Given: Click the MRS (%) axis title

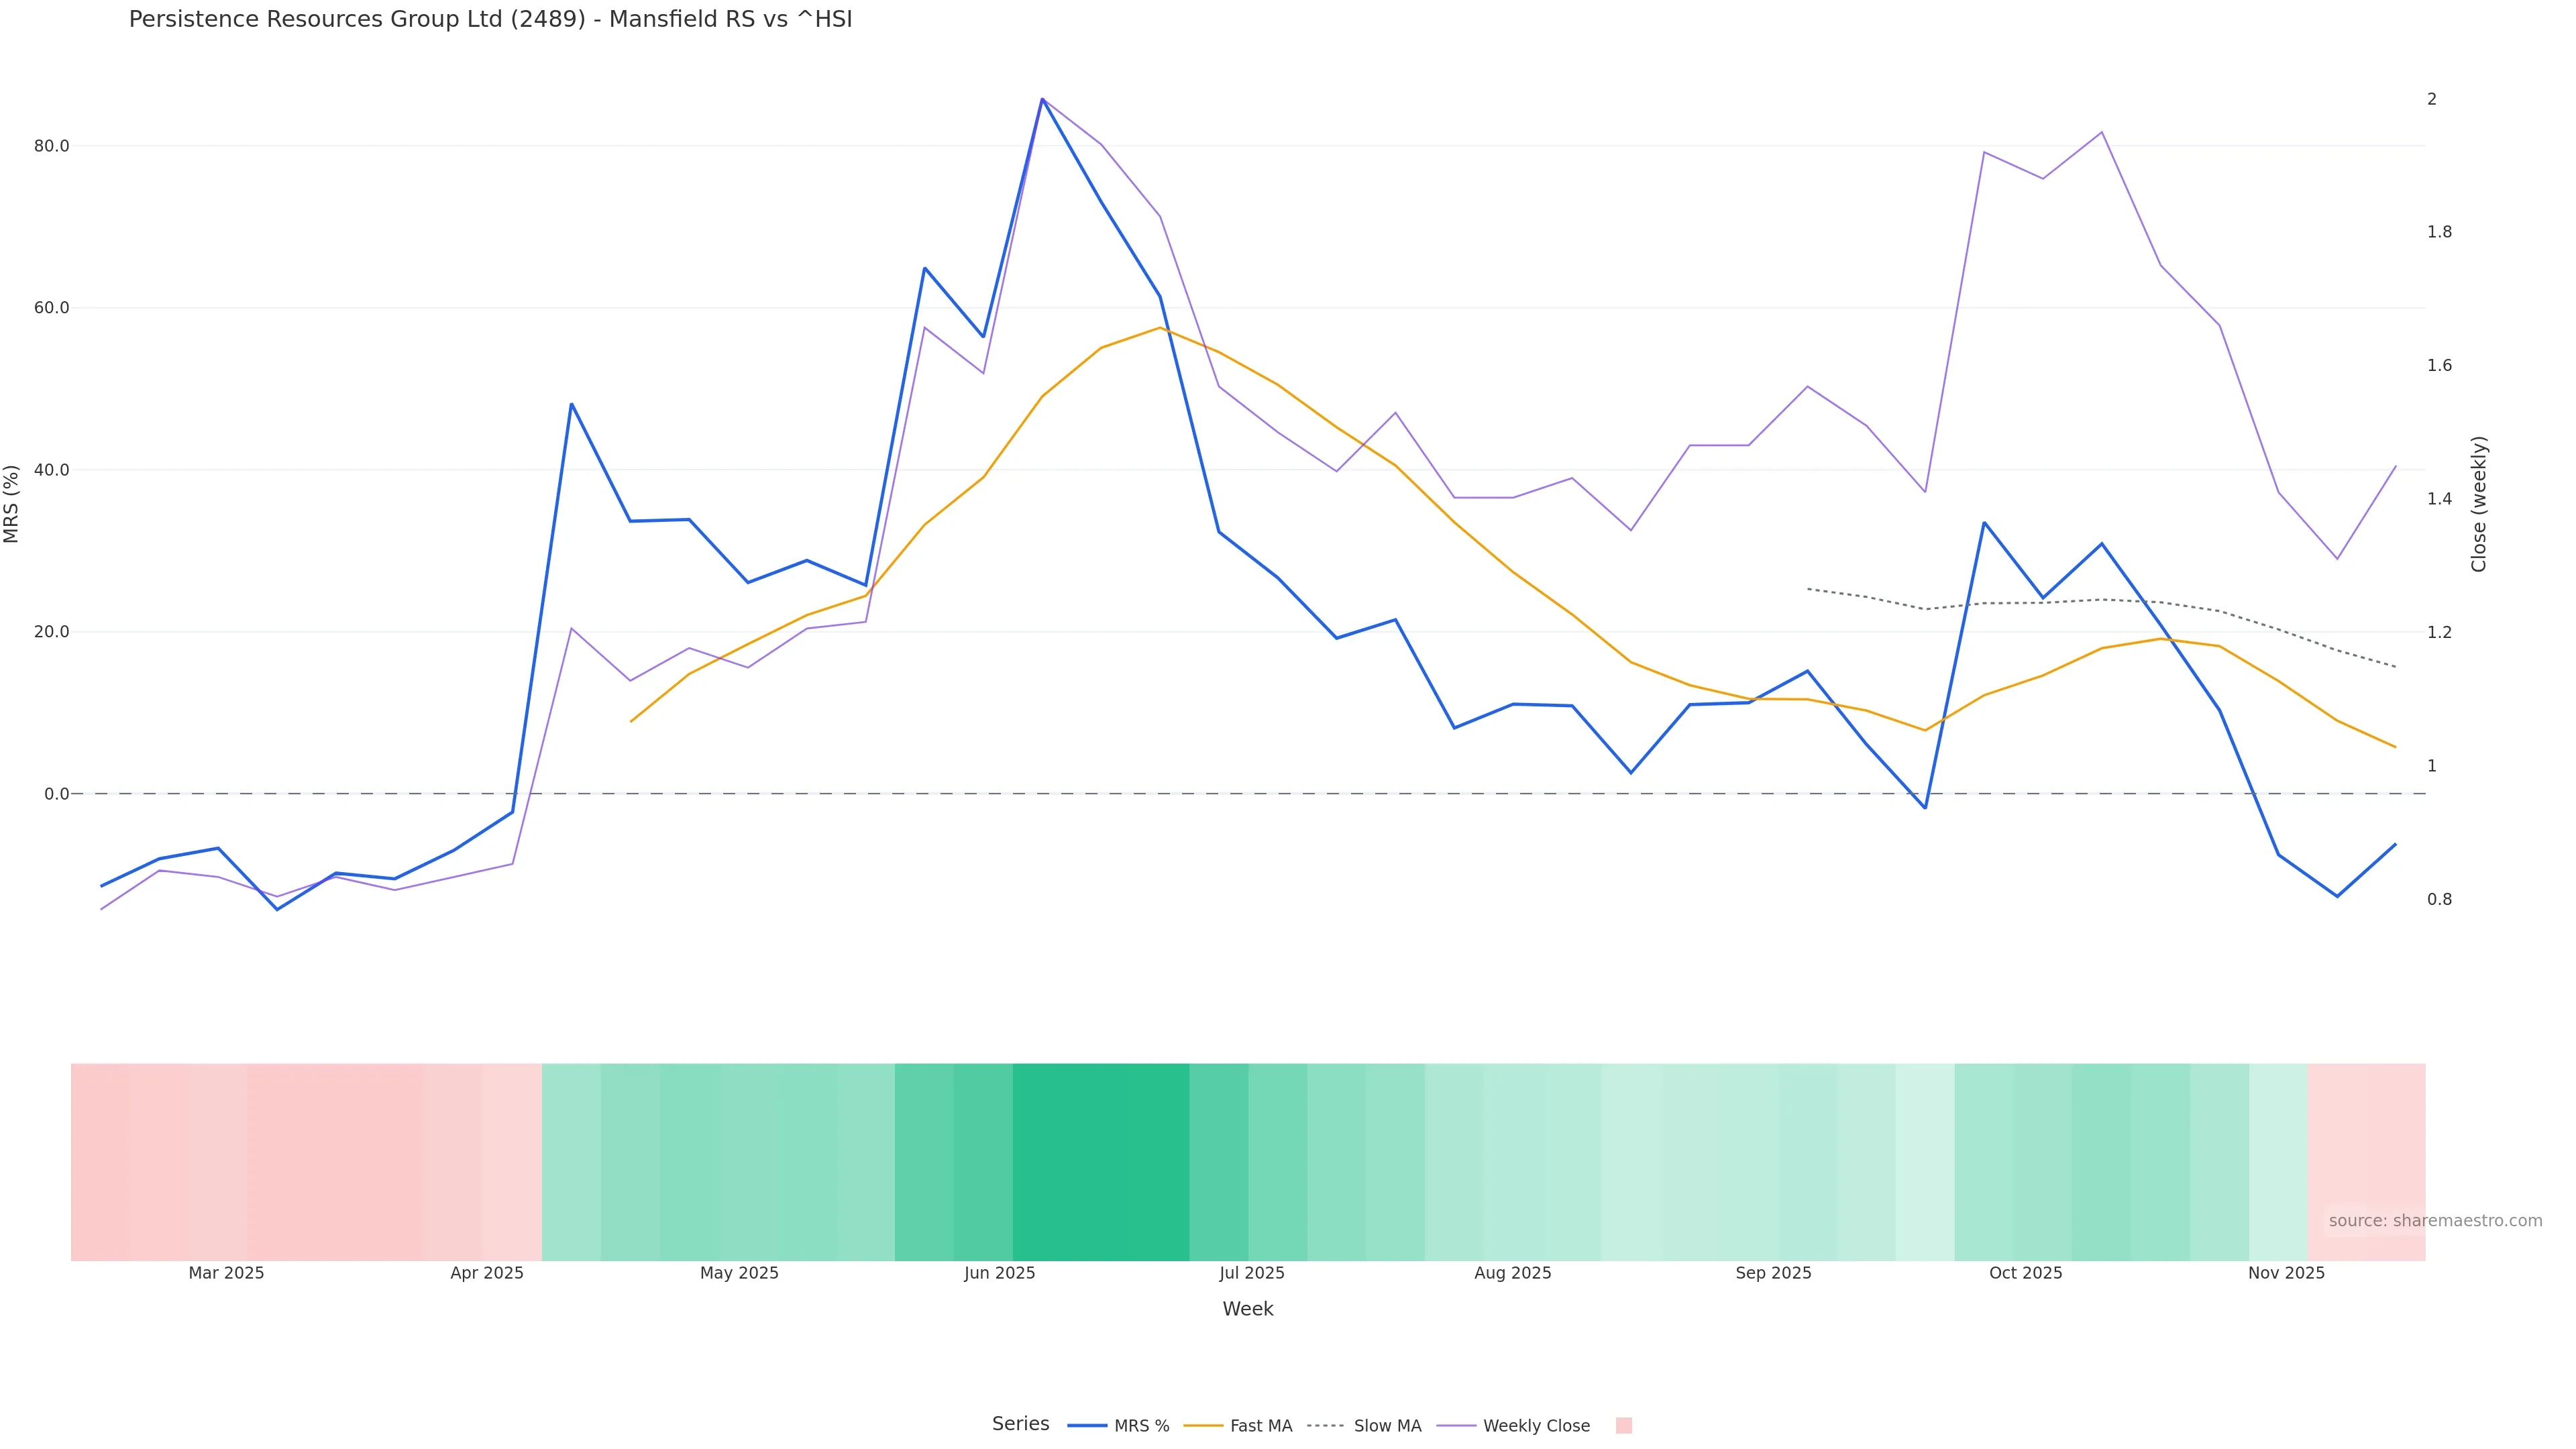Looking at the screenshot, I should [12, 503].
